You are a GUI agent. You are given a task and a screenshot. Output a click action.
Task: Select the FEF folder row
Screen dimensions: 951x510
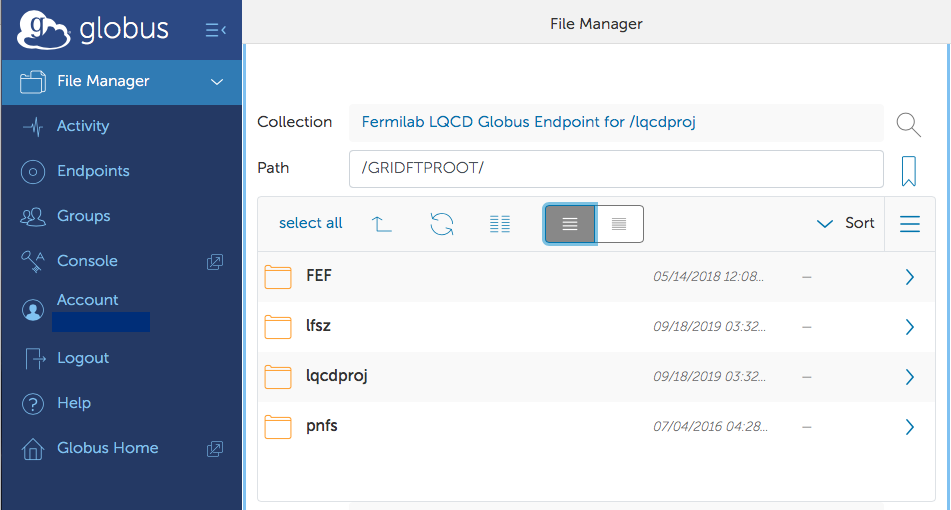coord(596,277)
